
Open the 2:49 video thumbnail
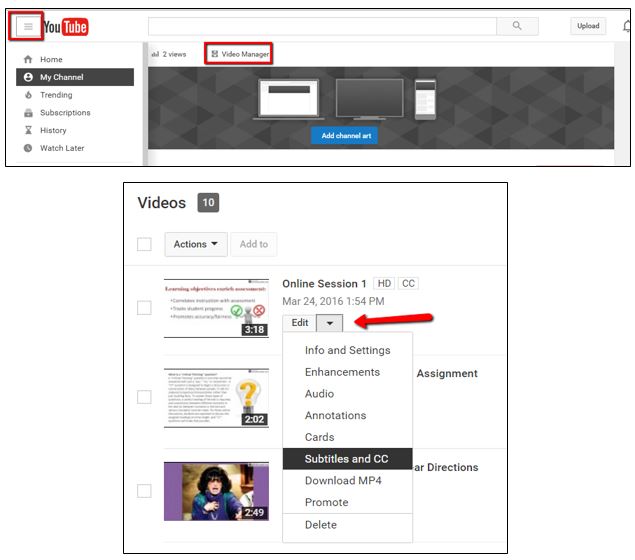(216, 491)
